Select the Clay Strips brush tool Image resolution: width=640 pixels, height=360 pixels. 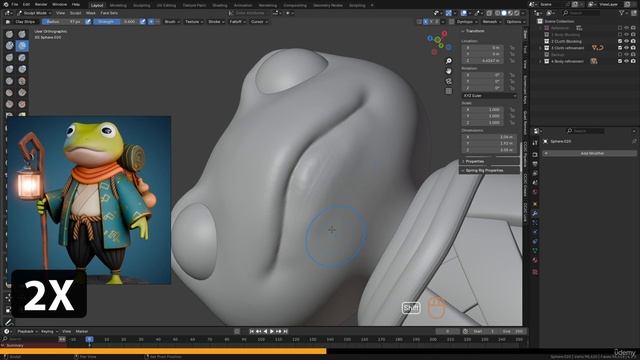(22, 46)
